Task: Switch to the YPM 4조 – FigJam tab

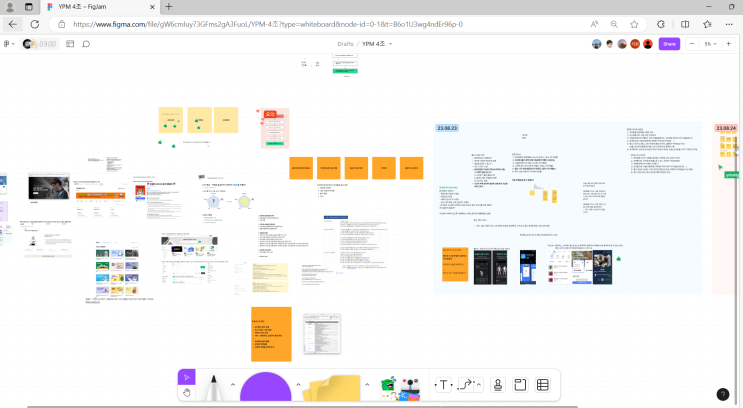Action: (100, 7)
